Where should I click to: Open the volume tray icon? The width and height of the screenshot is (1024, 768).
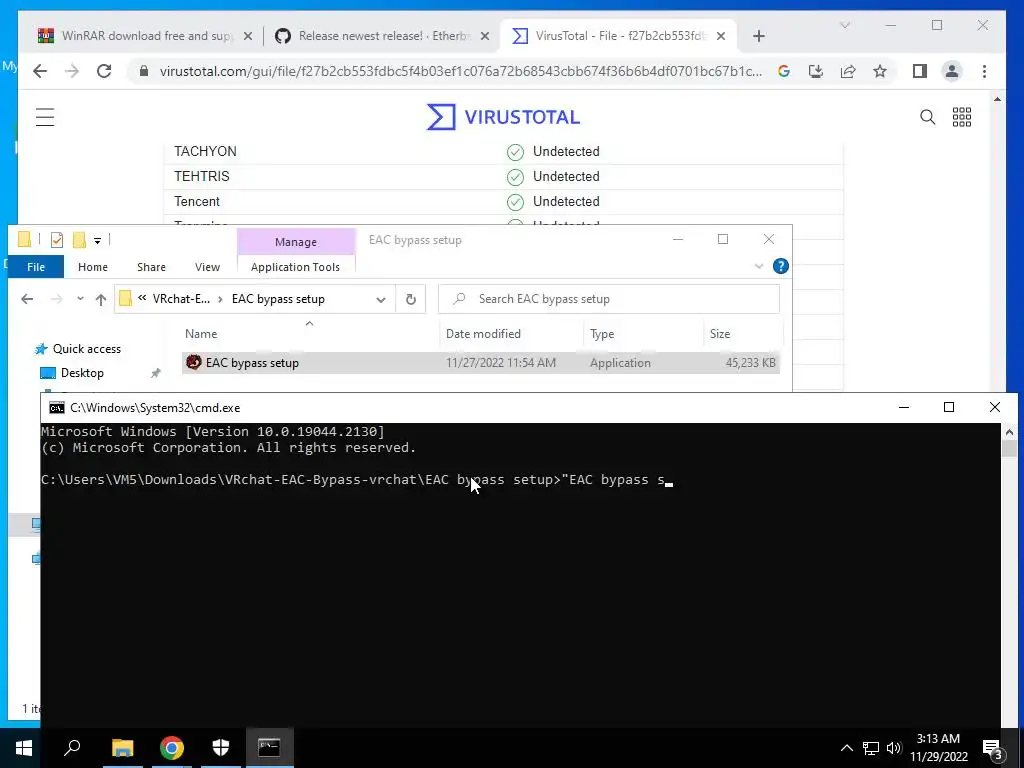point(894,748)
